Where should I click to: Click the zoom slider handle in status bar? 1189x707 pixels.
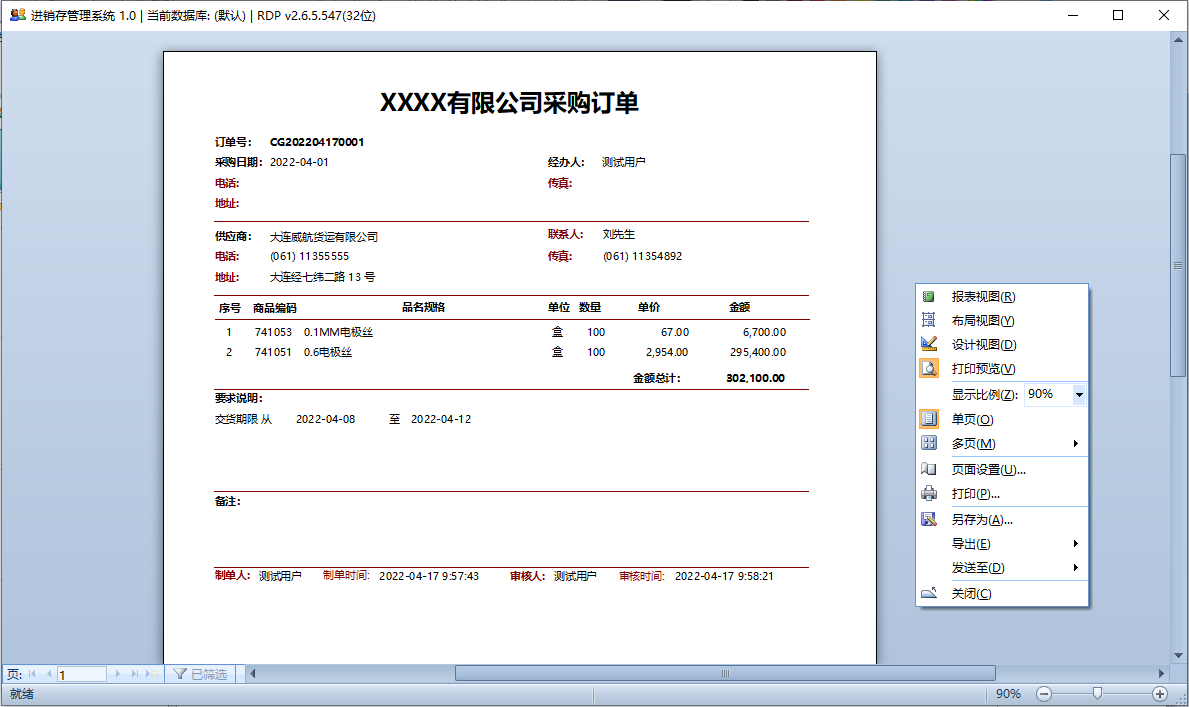1097,693
